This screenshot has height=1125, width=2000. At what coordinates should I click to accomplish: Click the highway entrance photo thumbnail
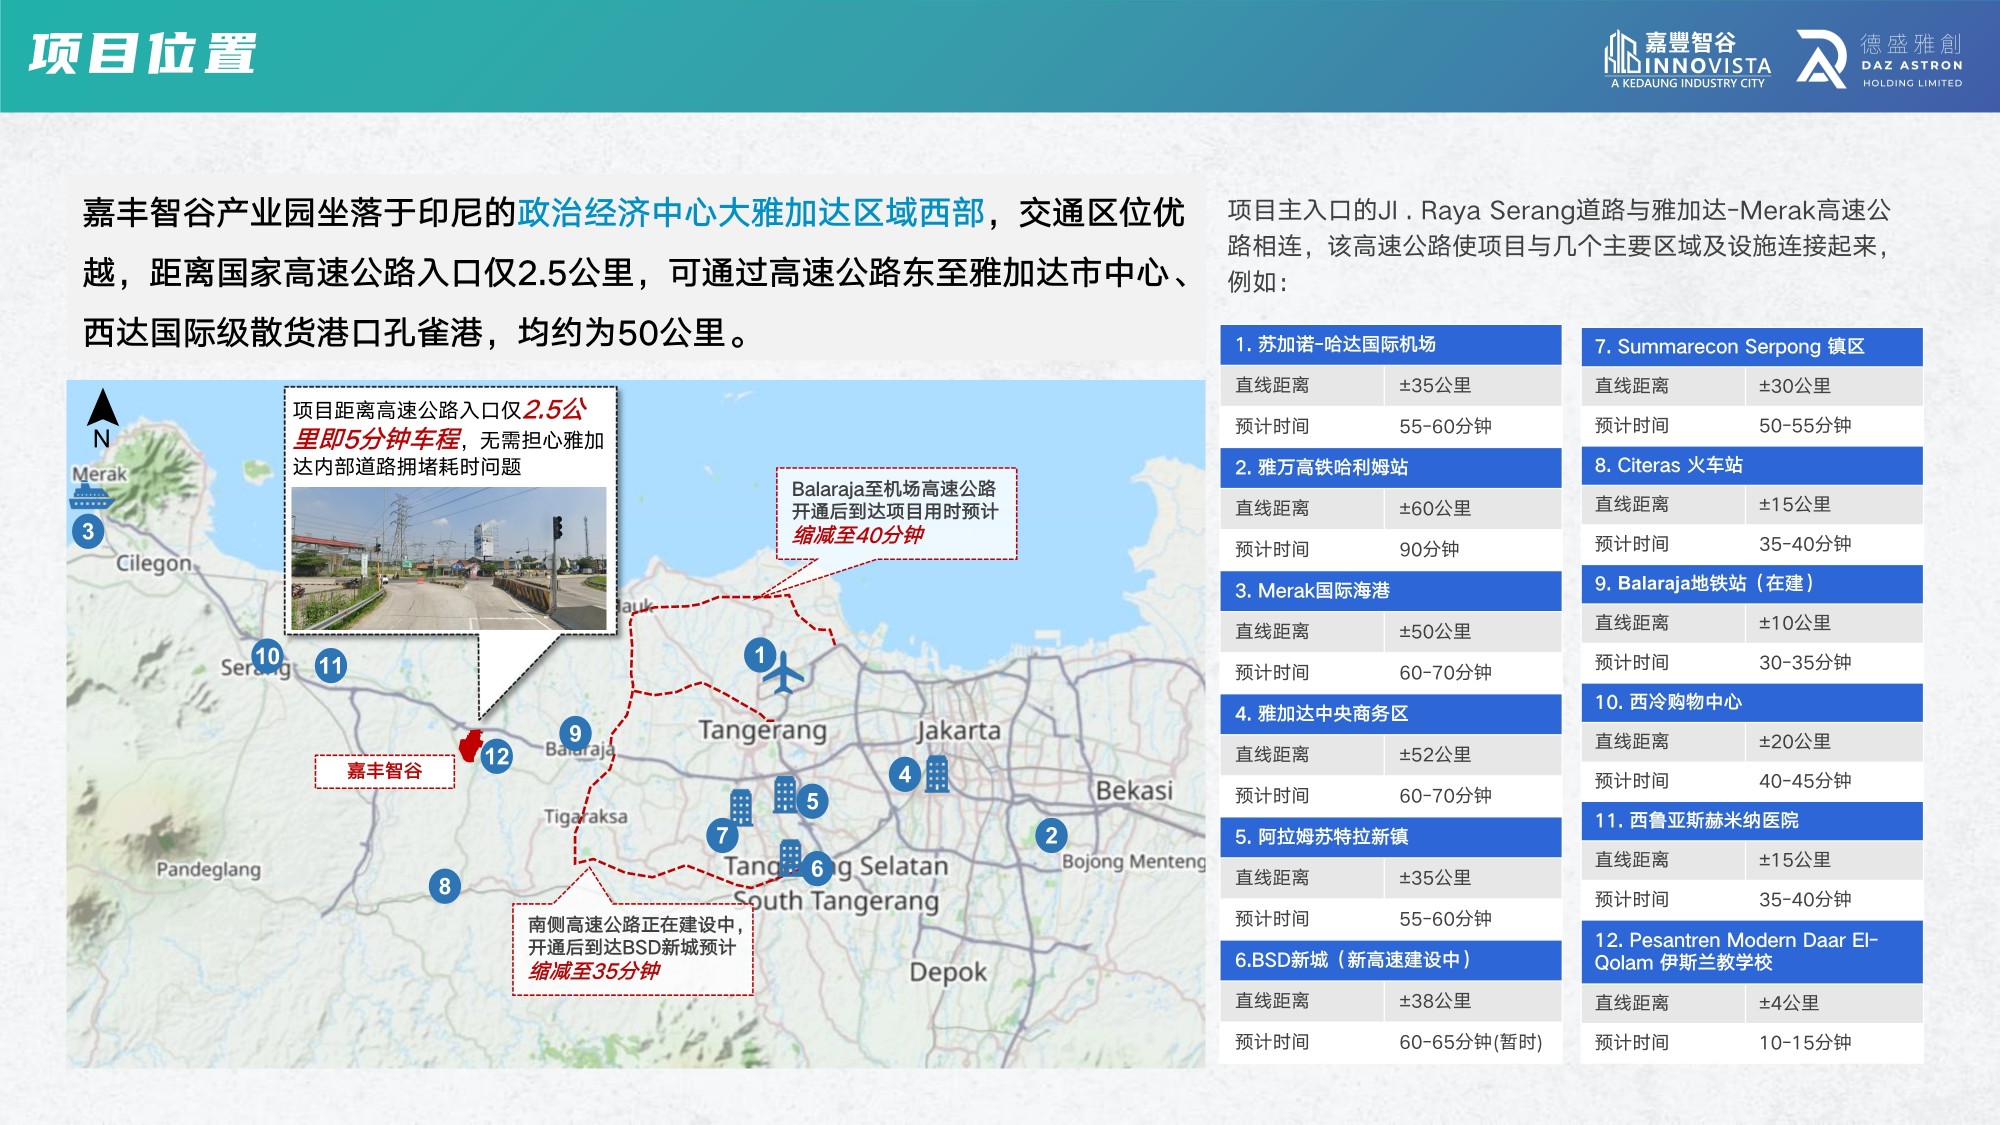(x=448, y=558)
